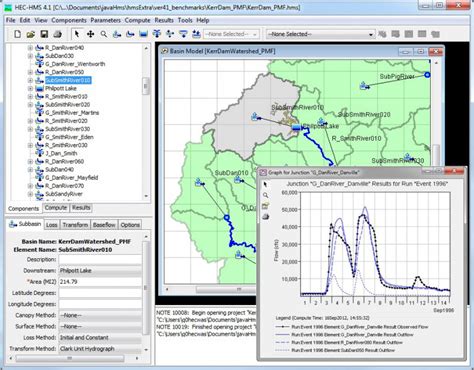Open the Loss Method dropdown
This screenshot has height=370, width=474.
click(x=100, y=338)
